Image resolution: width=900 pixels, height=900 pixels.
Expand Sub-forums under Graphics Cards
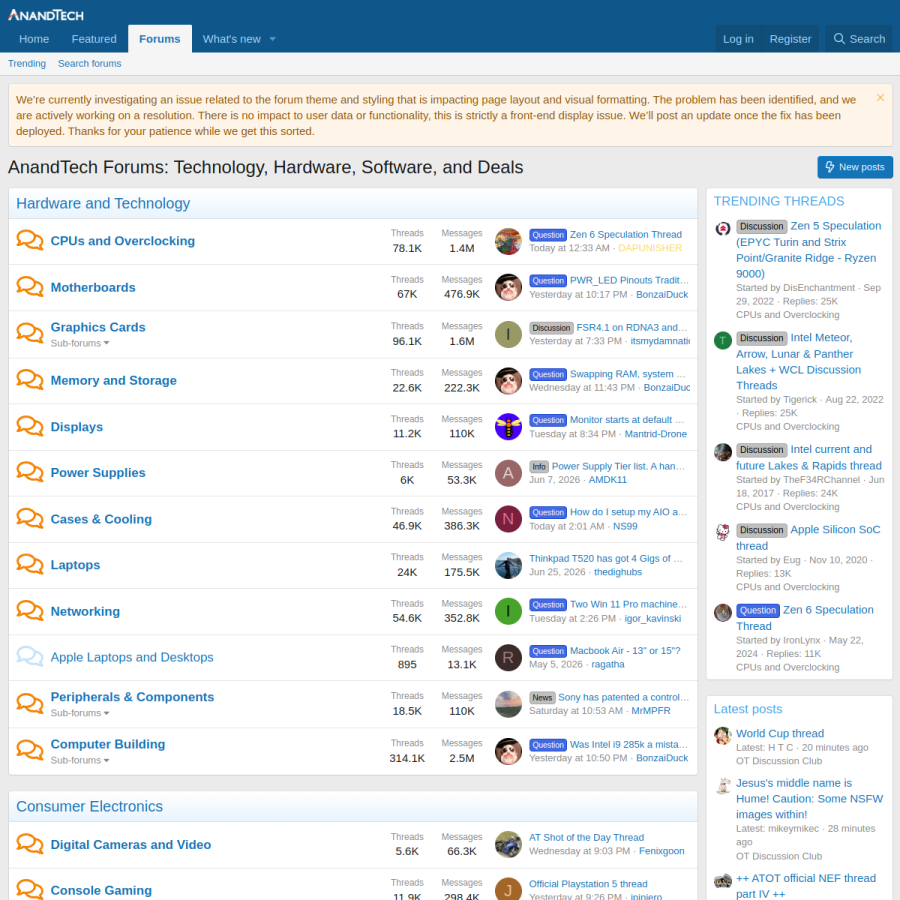point(80,343)
